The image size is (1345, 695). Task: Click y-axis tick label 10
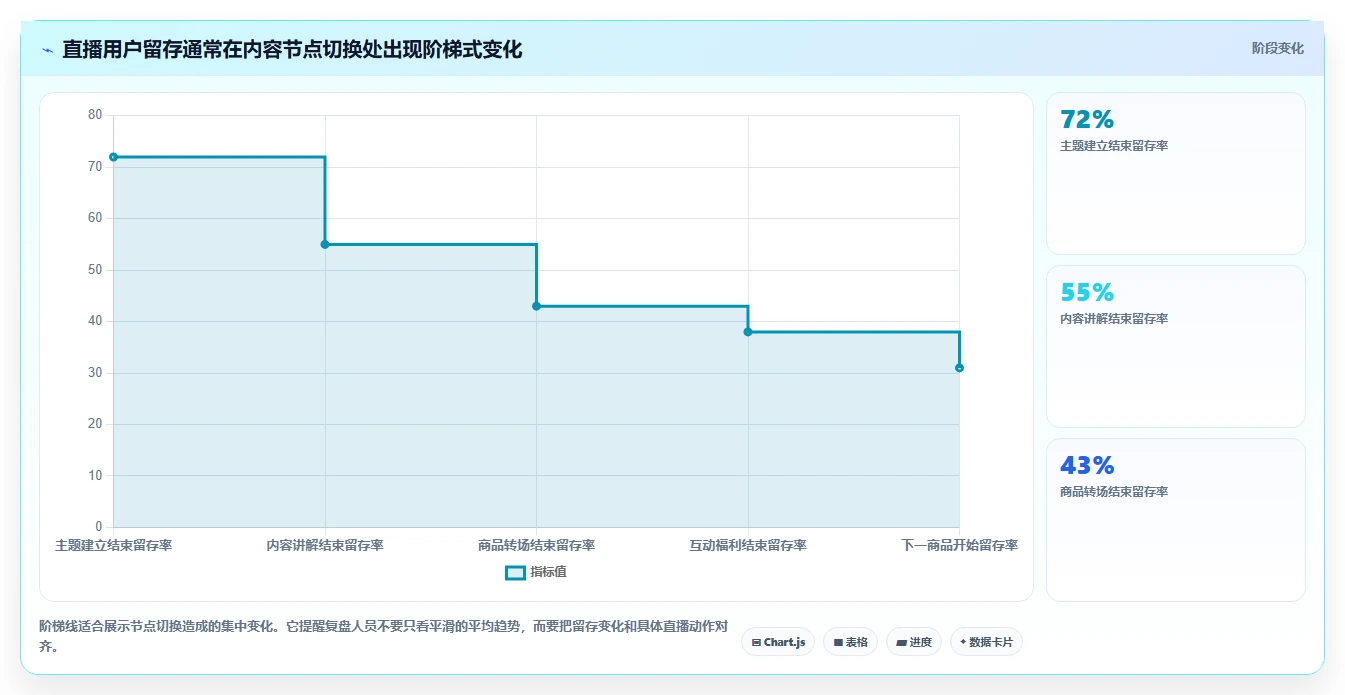(95, 476)
